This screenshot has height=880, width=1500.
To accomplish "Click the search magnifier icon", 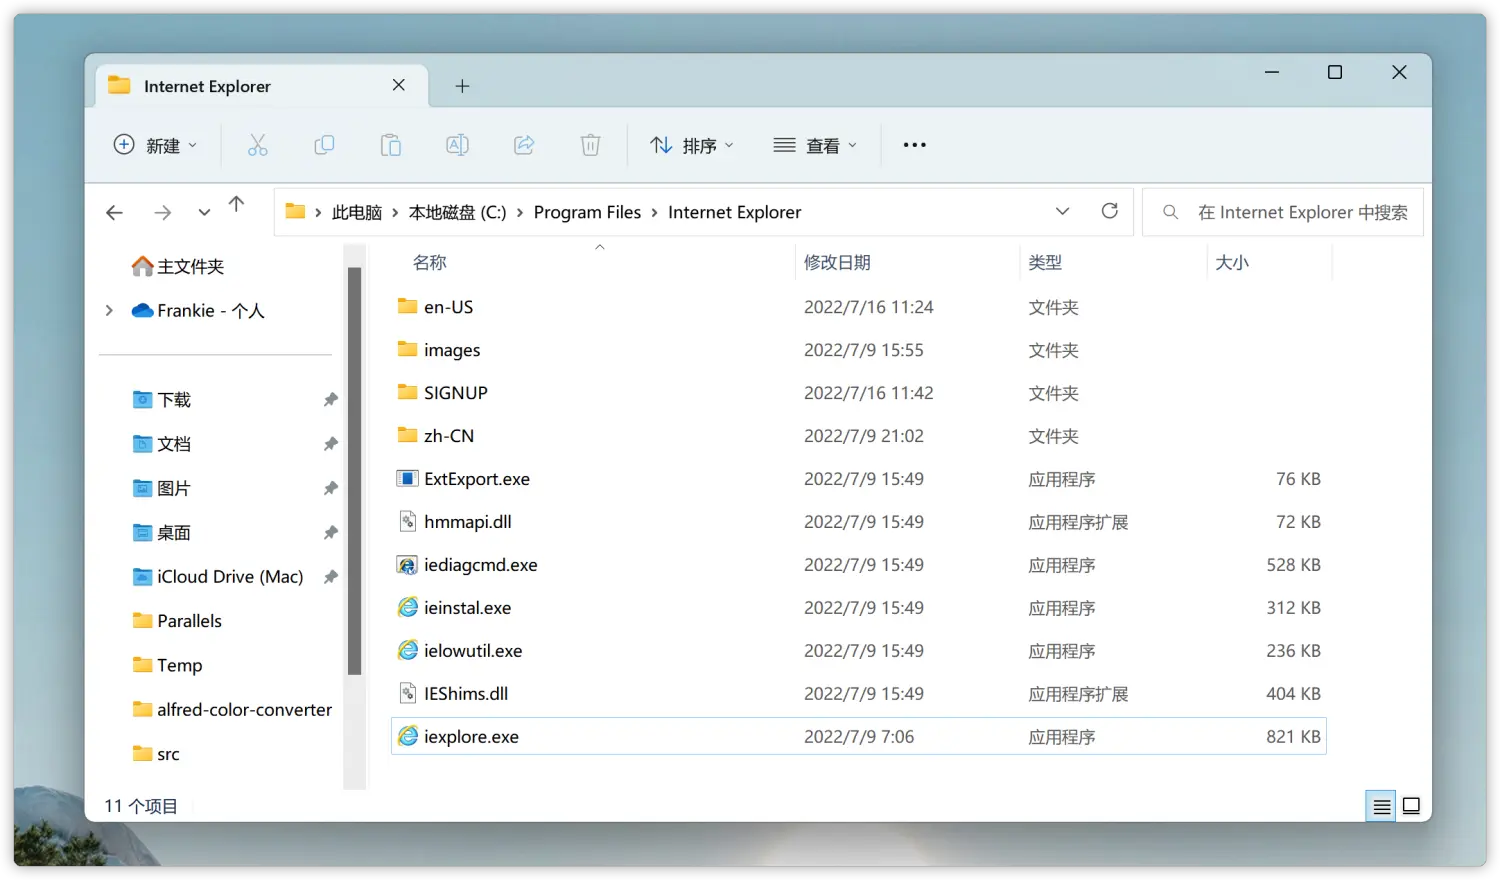I will [1170, 212].
